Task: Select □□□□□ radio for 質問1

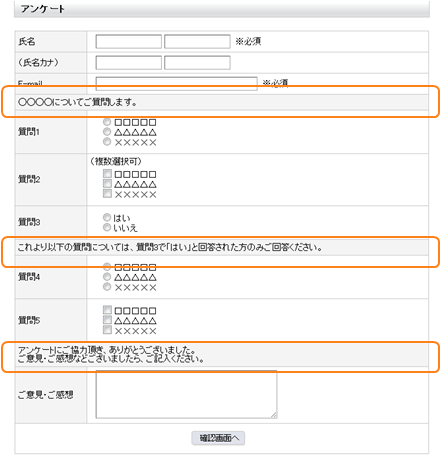Action: point(107,122)
